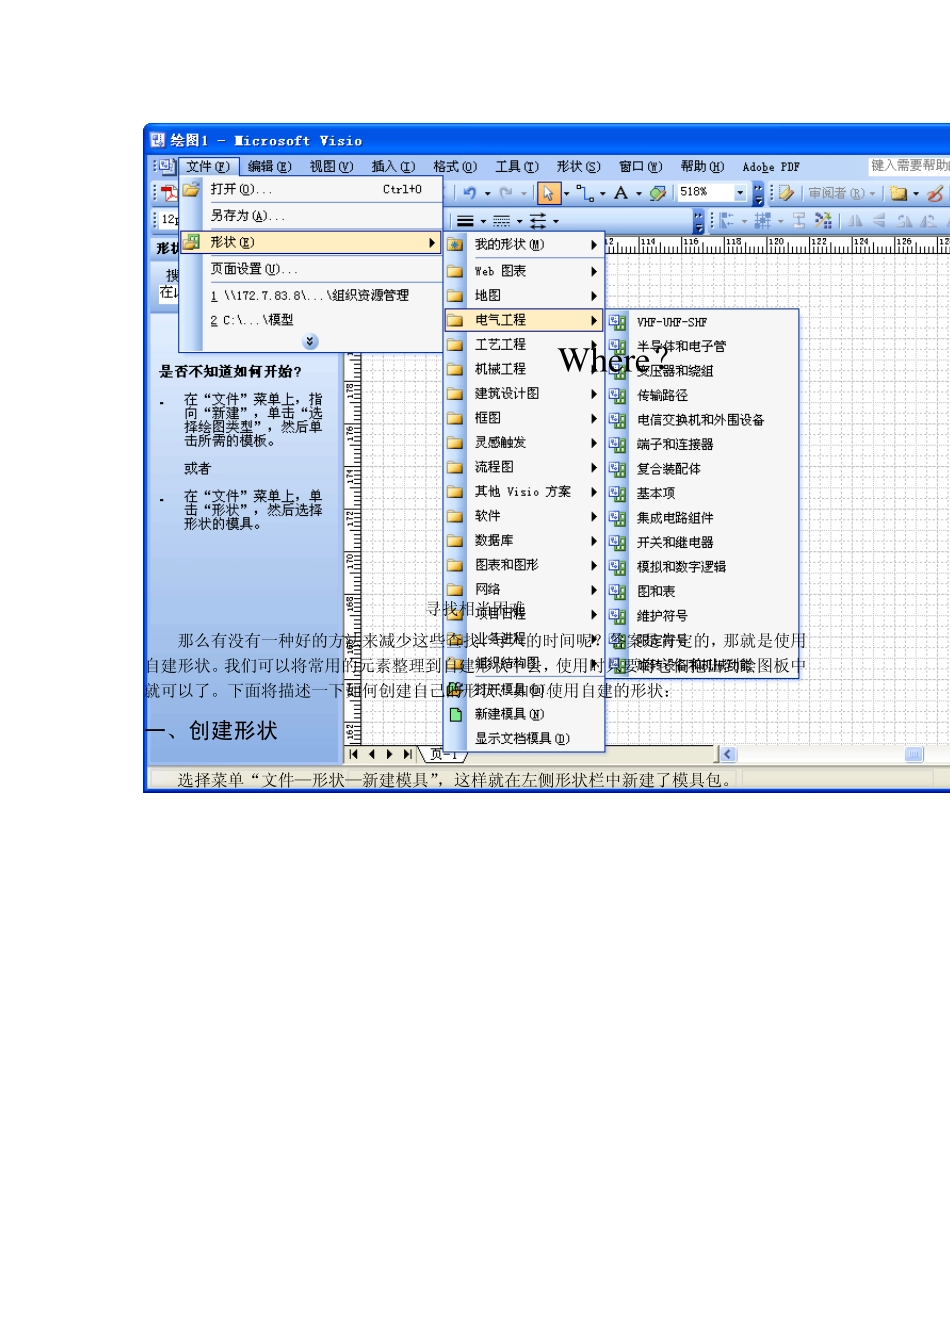Click the Adobe PDF toolbar icon

click(x=169, y=193)
